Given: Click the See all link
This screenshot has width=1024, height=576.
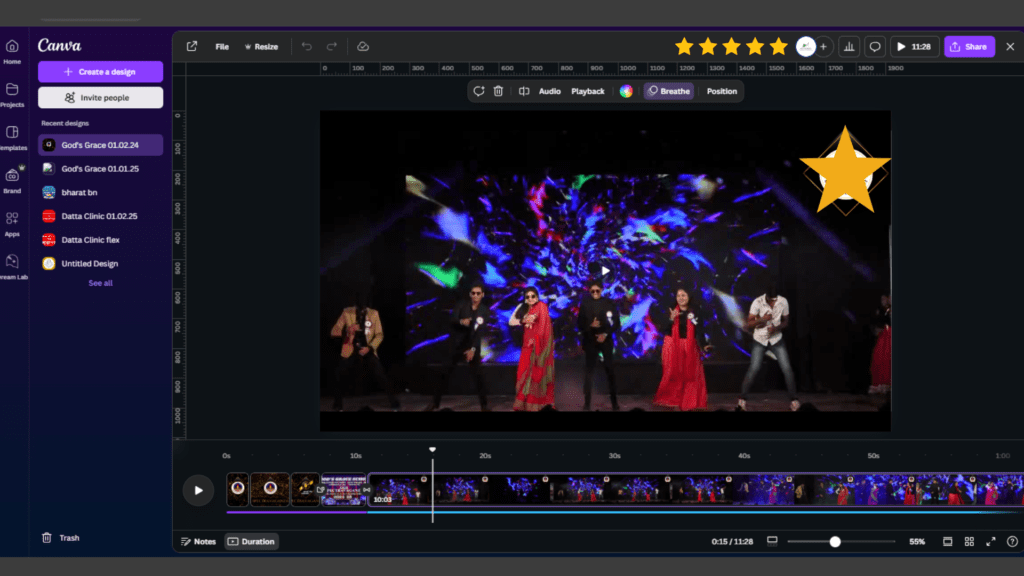Looking at the screenshot, I should pyautogui.click(x=100, y=283).
